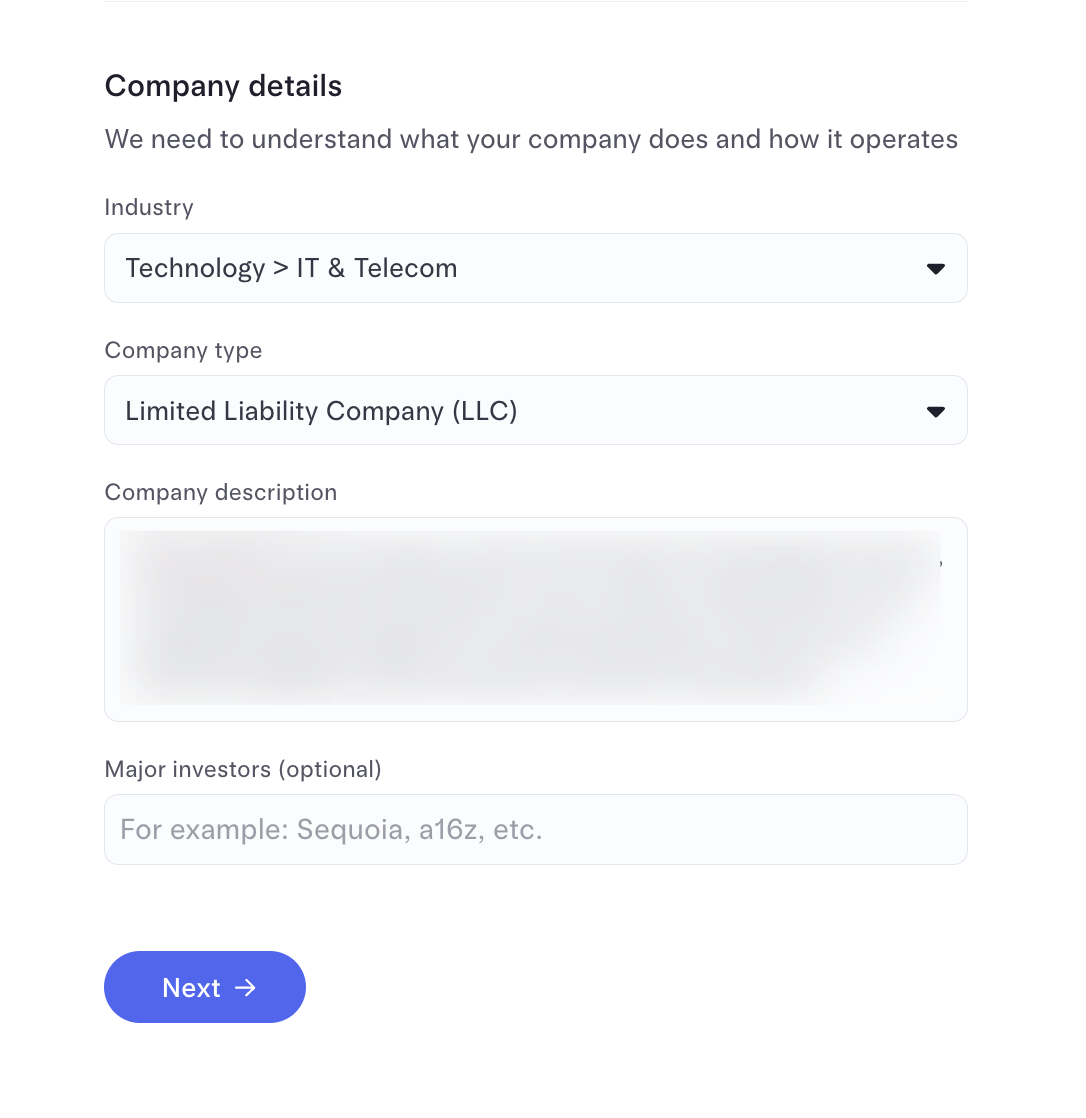Image resolution: width=1086 pixels, height=1118 pixels.
Task: Click the "Industry" field label
Action: click(x=149, y=208)
